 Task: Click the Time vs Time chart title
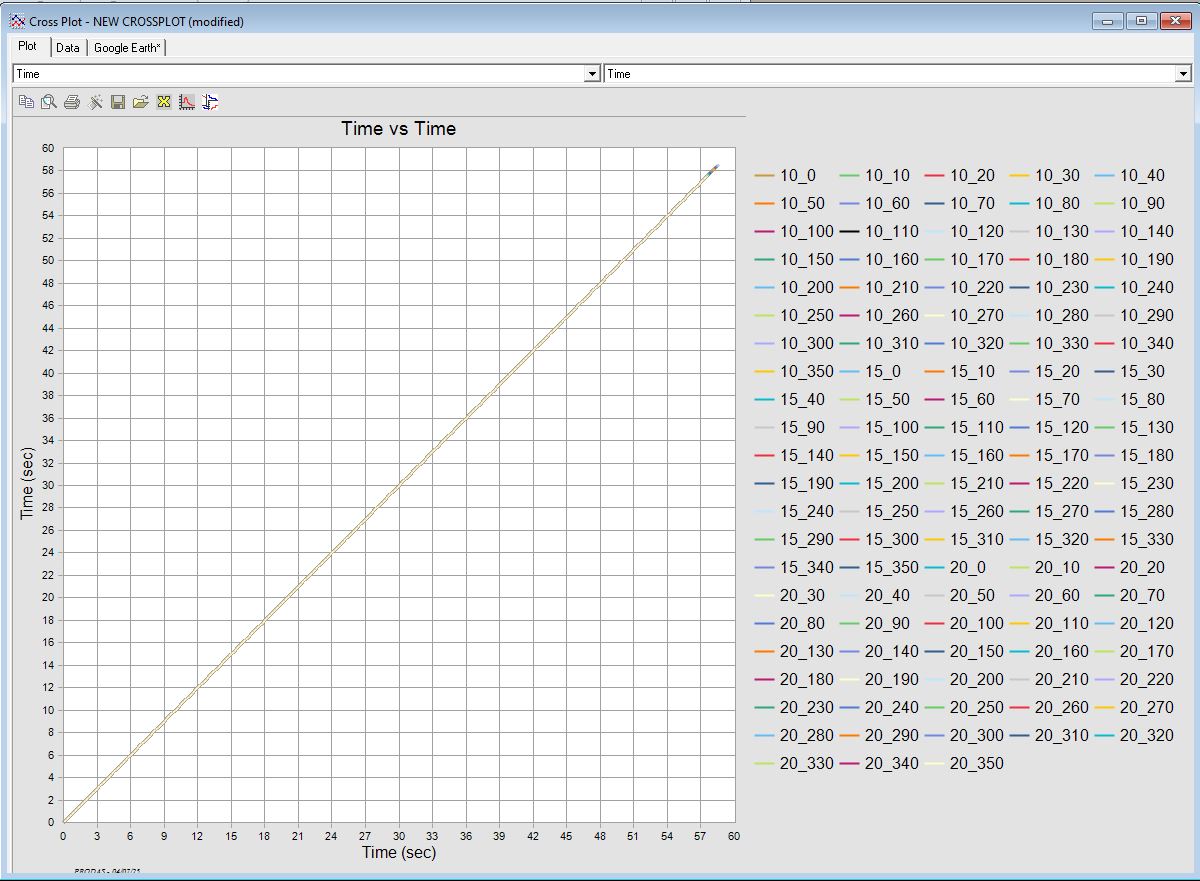pyautogui.click(x=398, y=129)
